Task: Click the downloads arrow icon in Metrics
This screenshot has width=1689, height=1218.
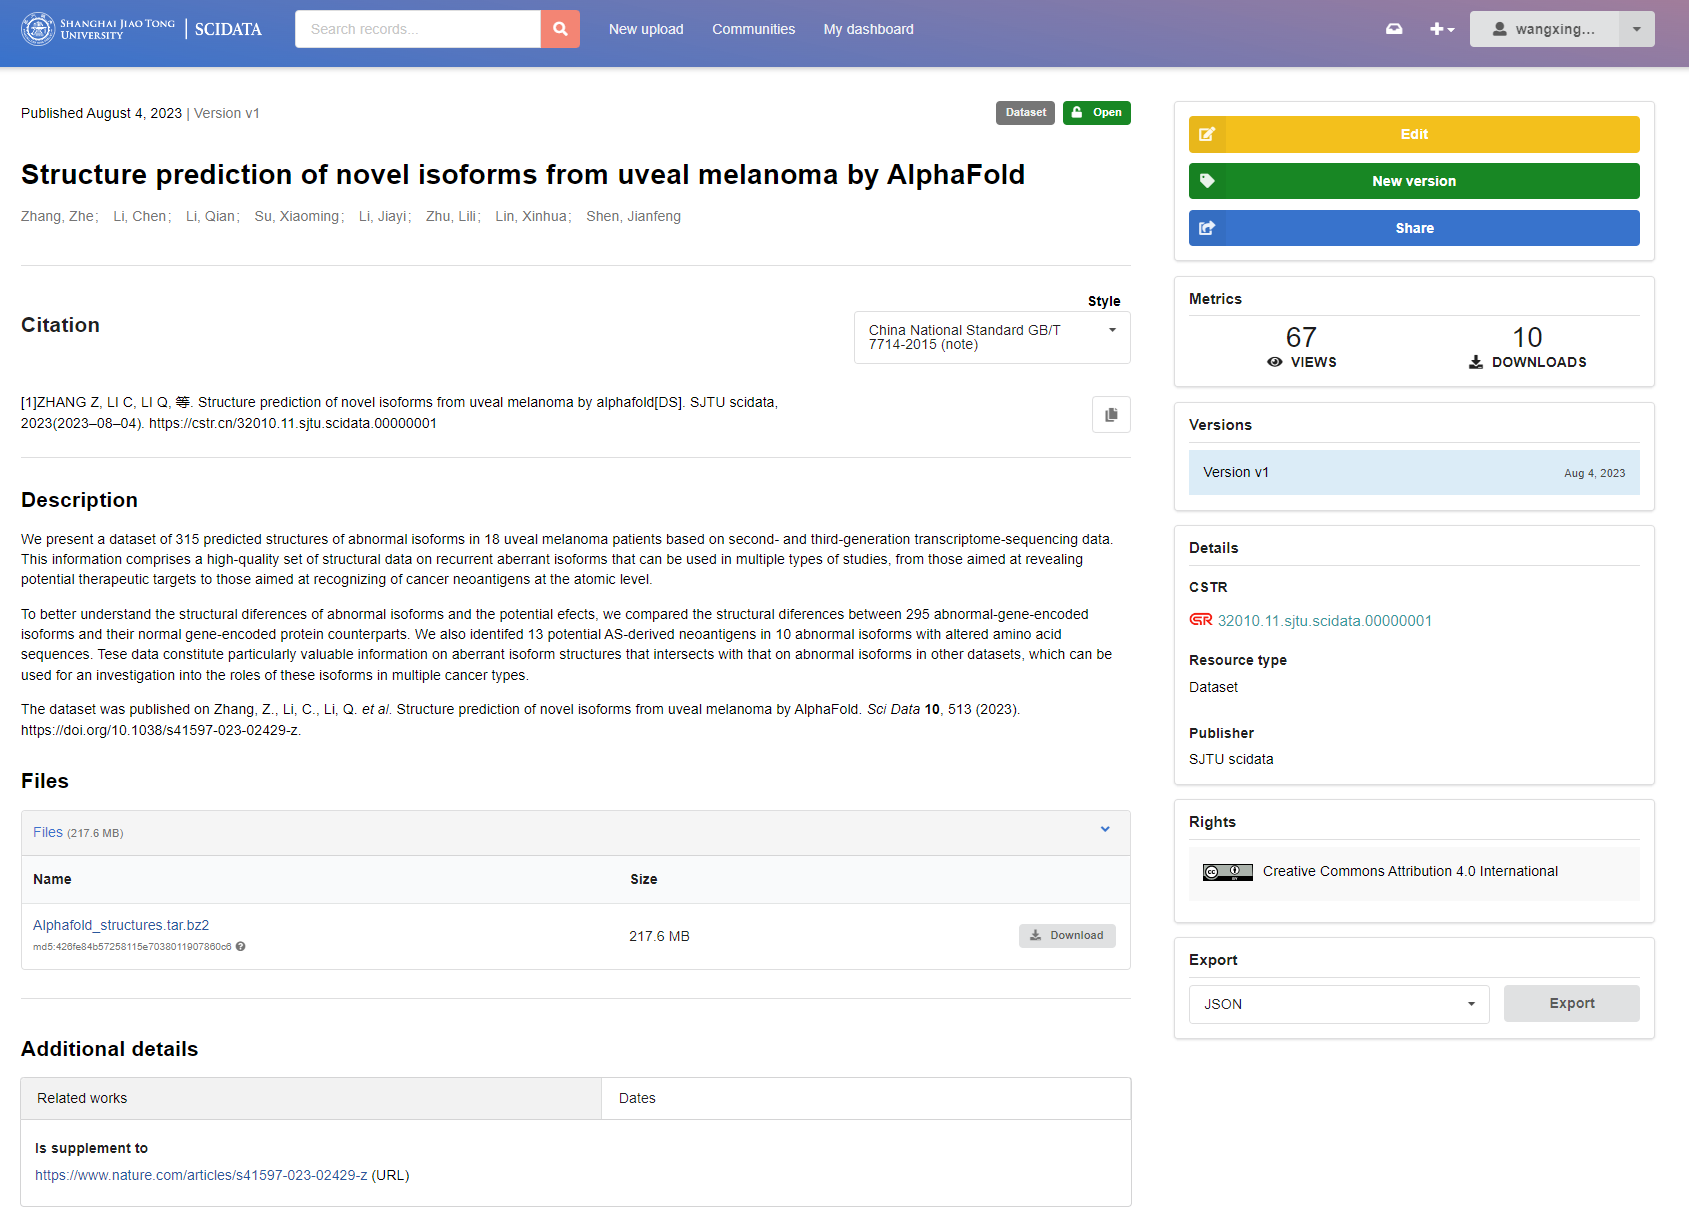Action: click(1476, 362)
